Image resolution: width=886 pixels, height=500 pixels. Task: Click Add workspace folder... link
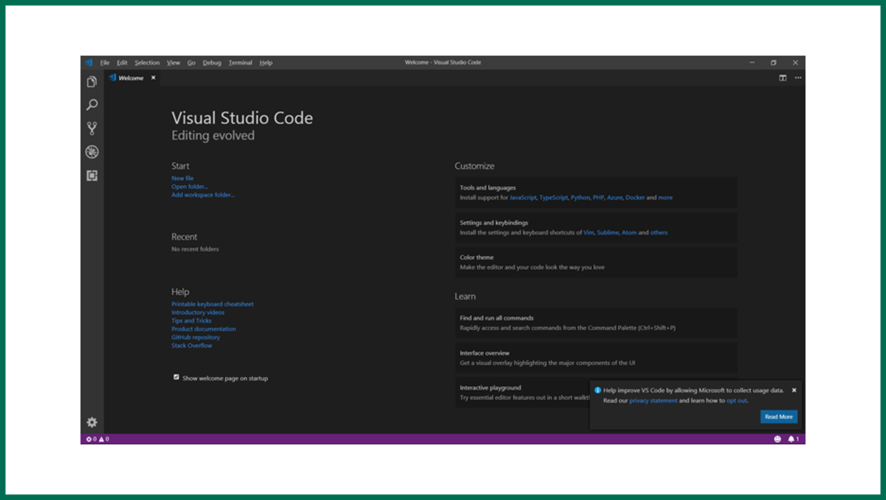[203, 195]
